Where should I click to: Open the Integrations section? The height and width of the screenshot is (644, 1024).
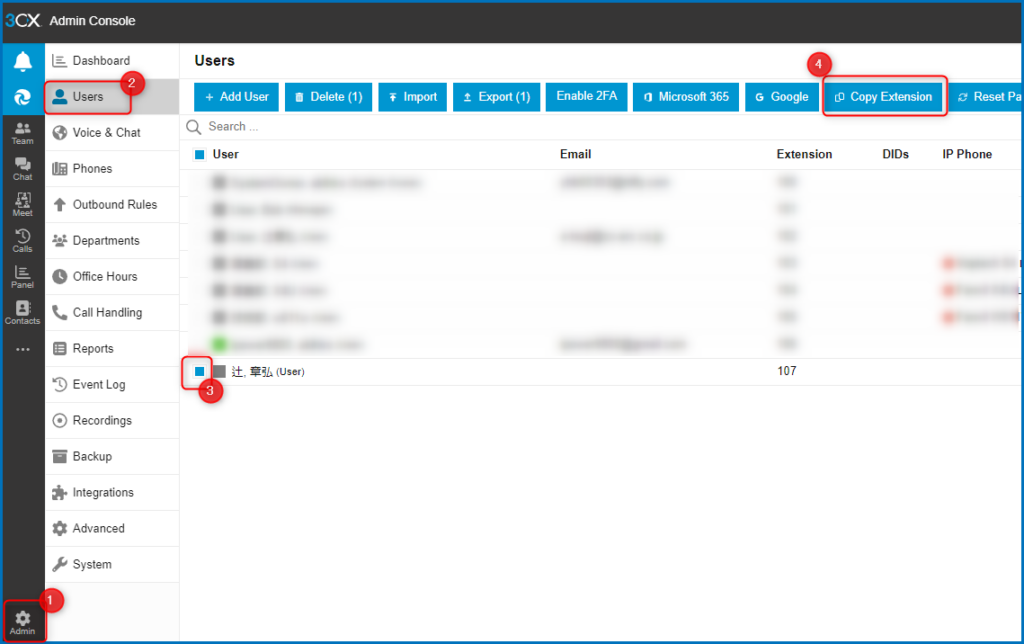pyautogui.click(x=112, y=492)
